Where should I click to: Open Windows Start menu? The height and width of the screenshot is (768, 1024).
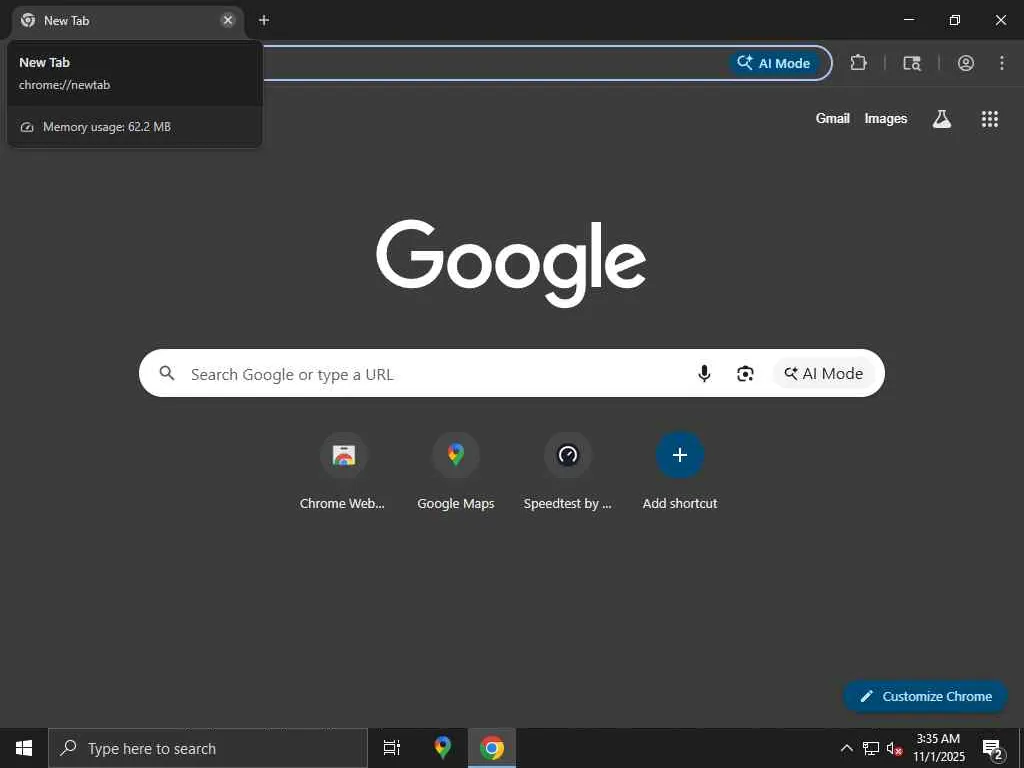[x=24, y=748]
